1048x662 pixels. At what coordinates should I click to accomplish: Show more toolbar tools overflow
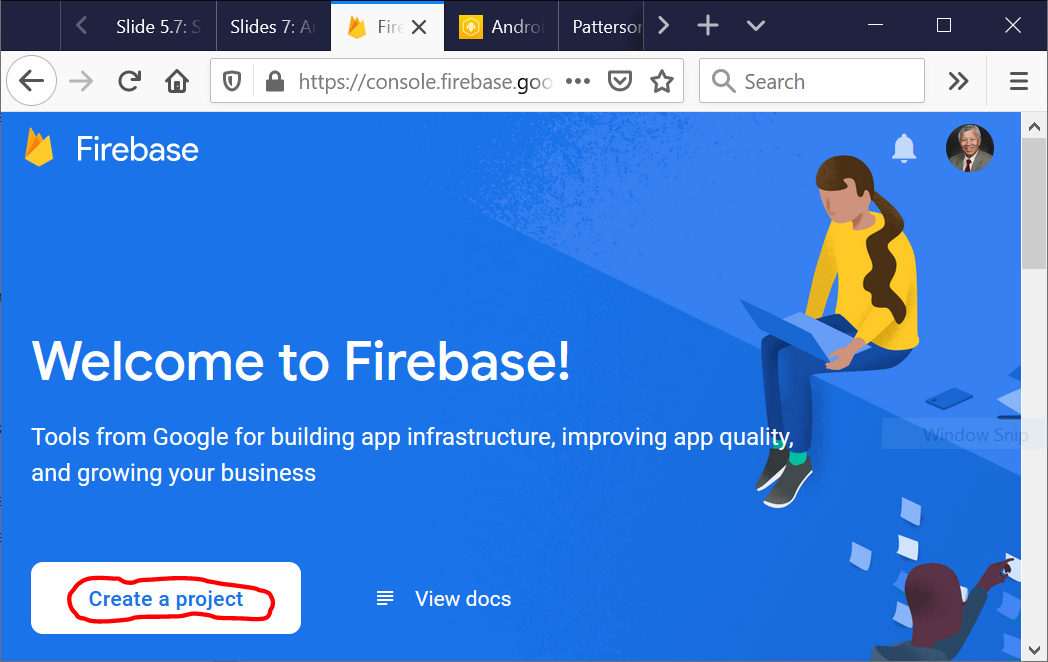[958, 82]
